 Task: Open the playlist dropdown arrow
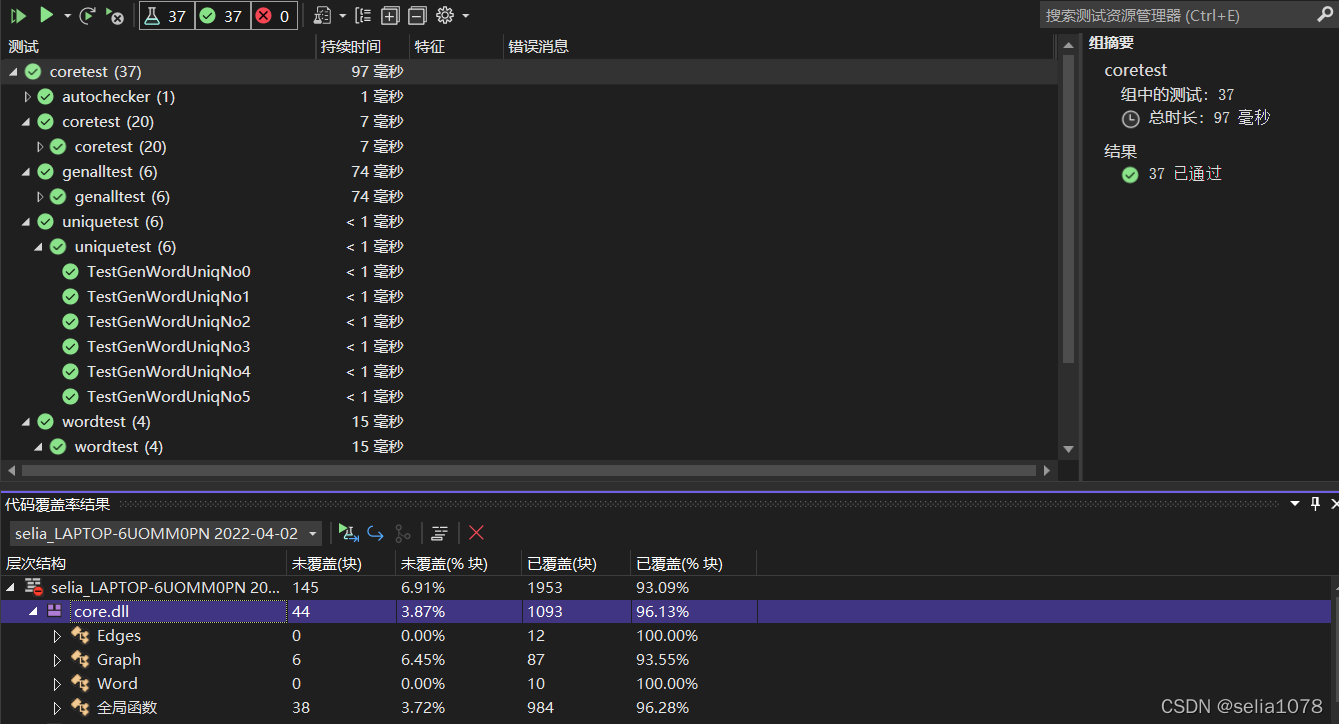pos(342,16)
